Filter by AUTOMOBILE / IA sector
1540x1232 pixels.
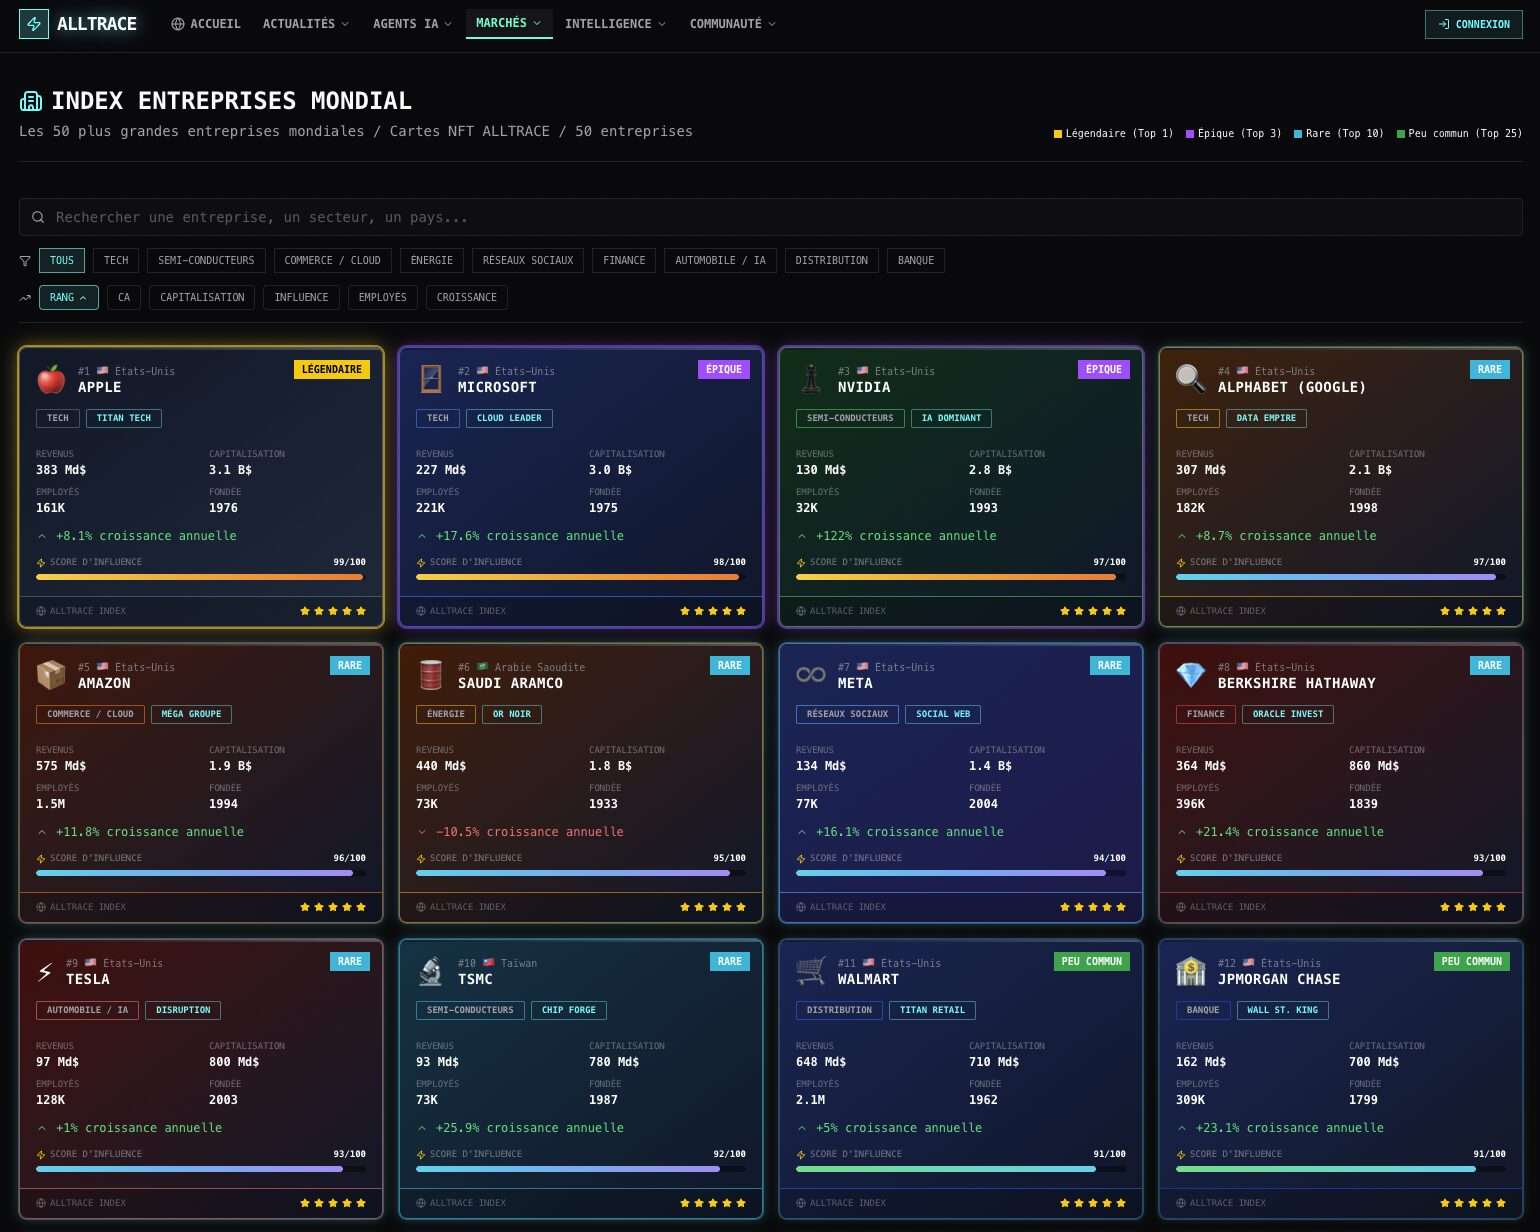tap(720, 261)
